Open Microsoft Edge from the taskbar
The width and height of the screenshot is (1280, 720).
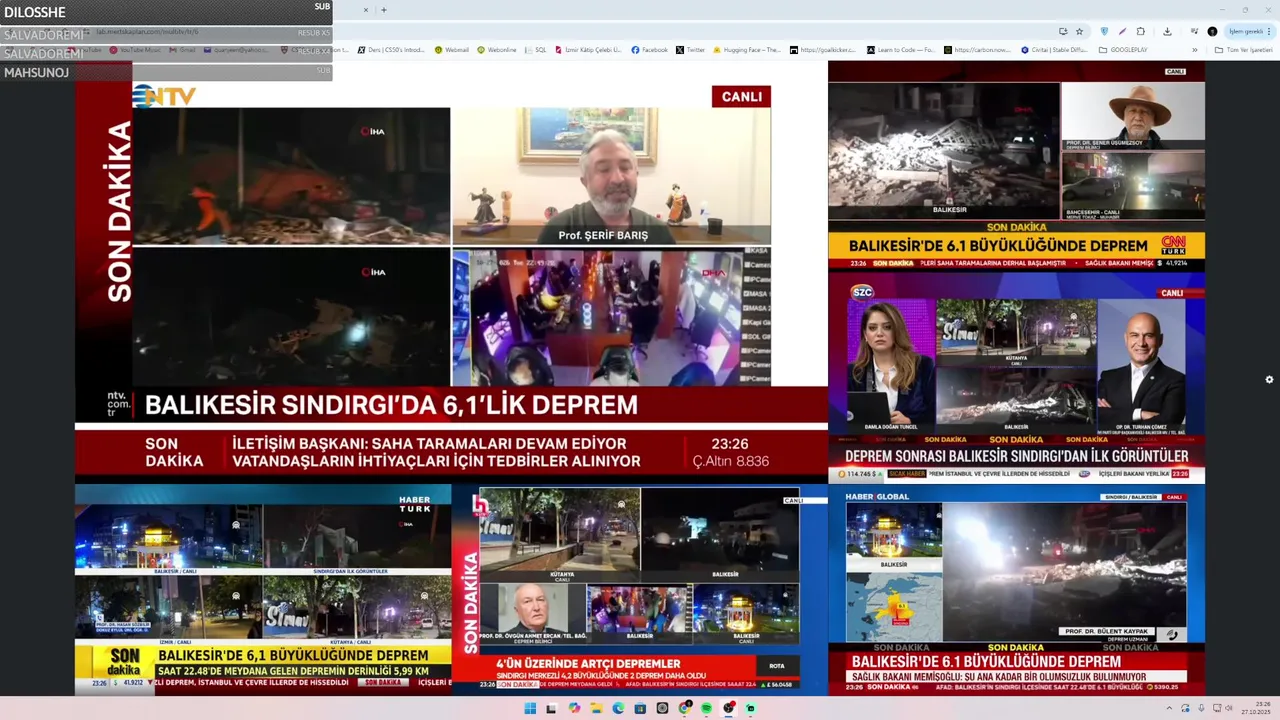coord(618,708)
